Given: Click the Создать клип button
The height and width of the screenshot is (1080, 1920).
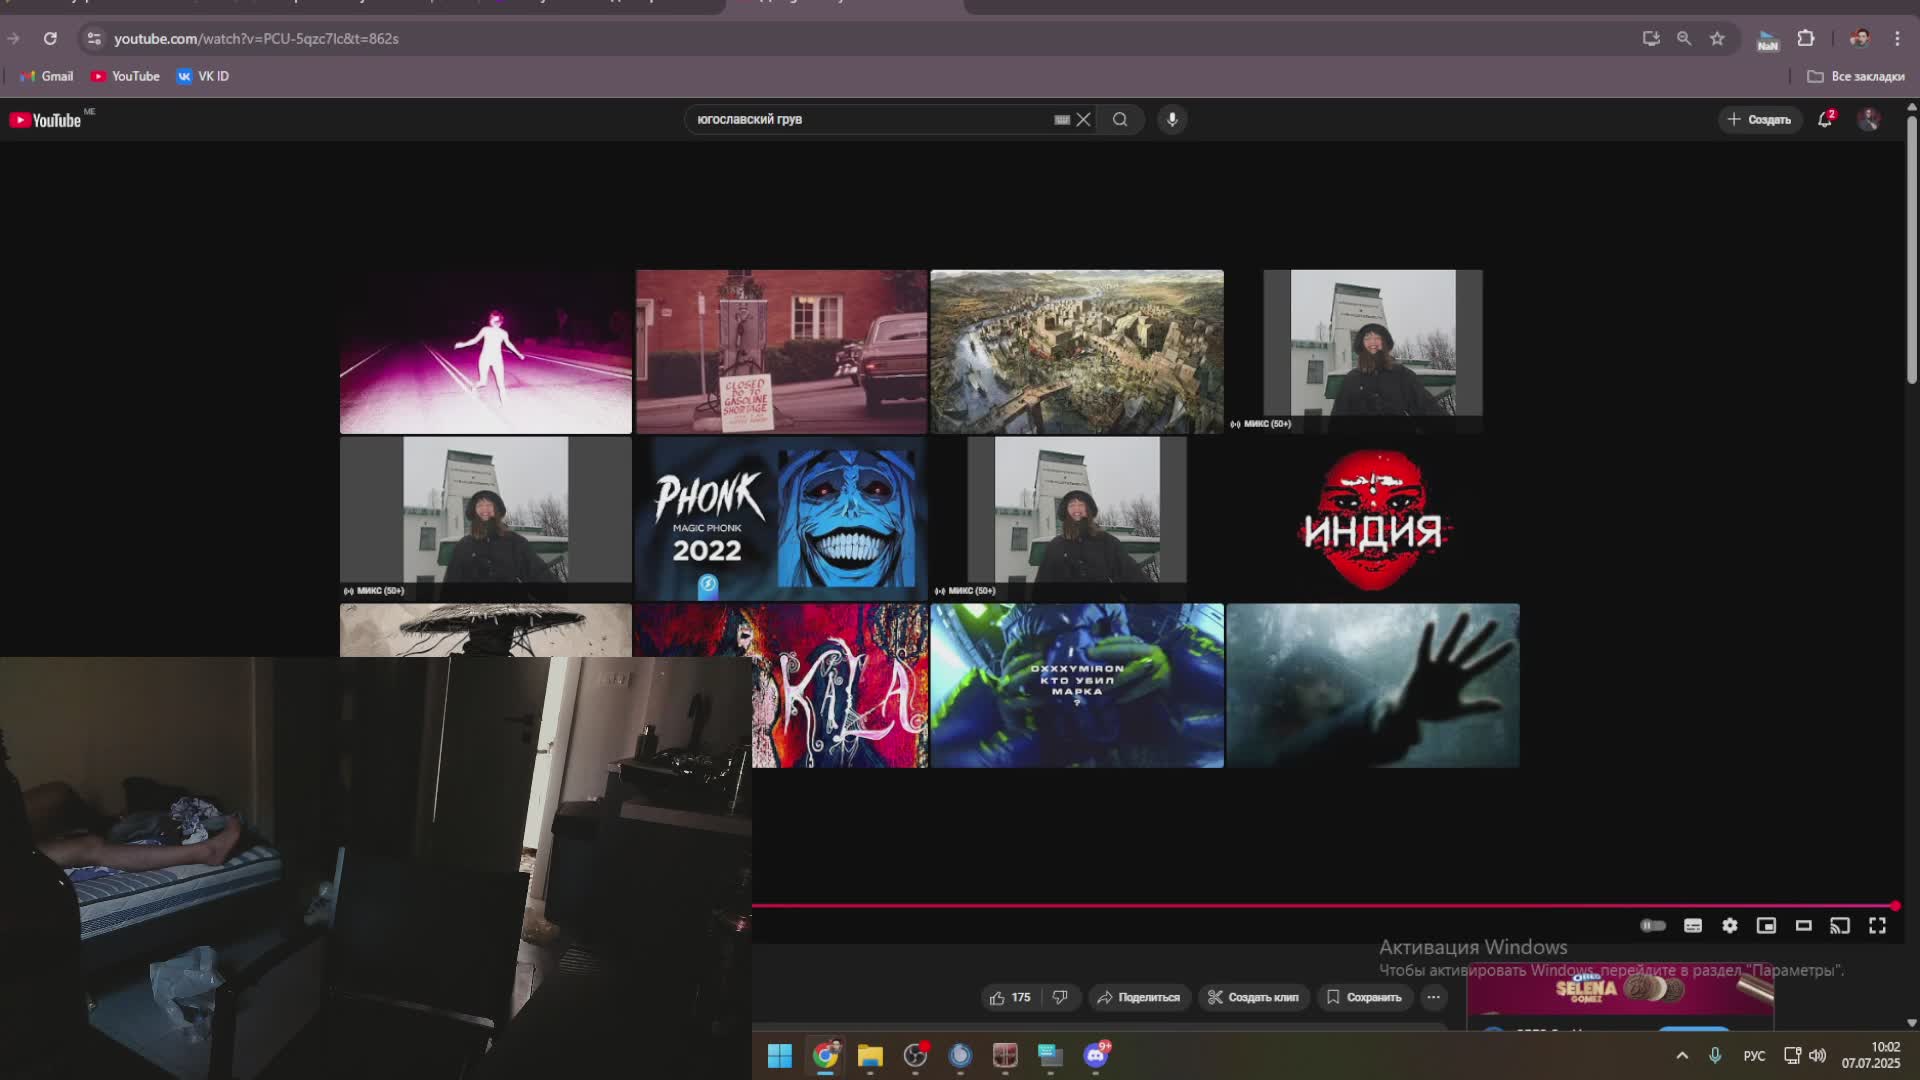Looking at the screenshot, I should [1254, 997].
